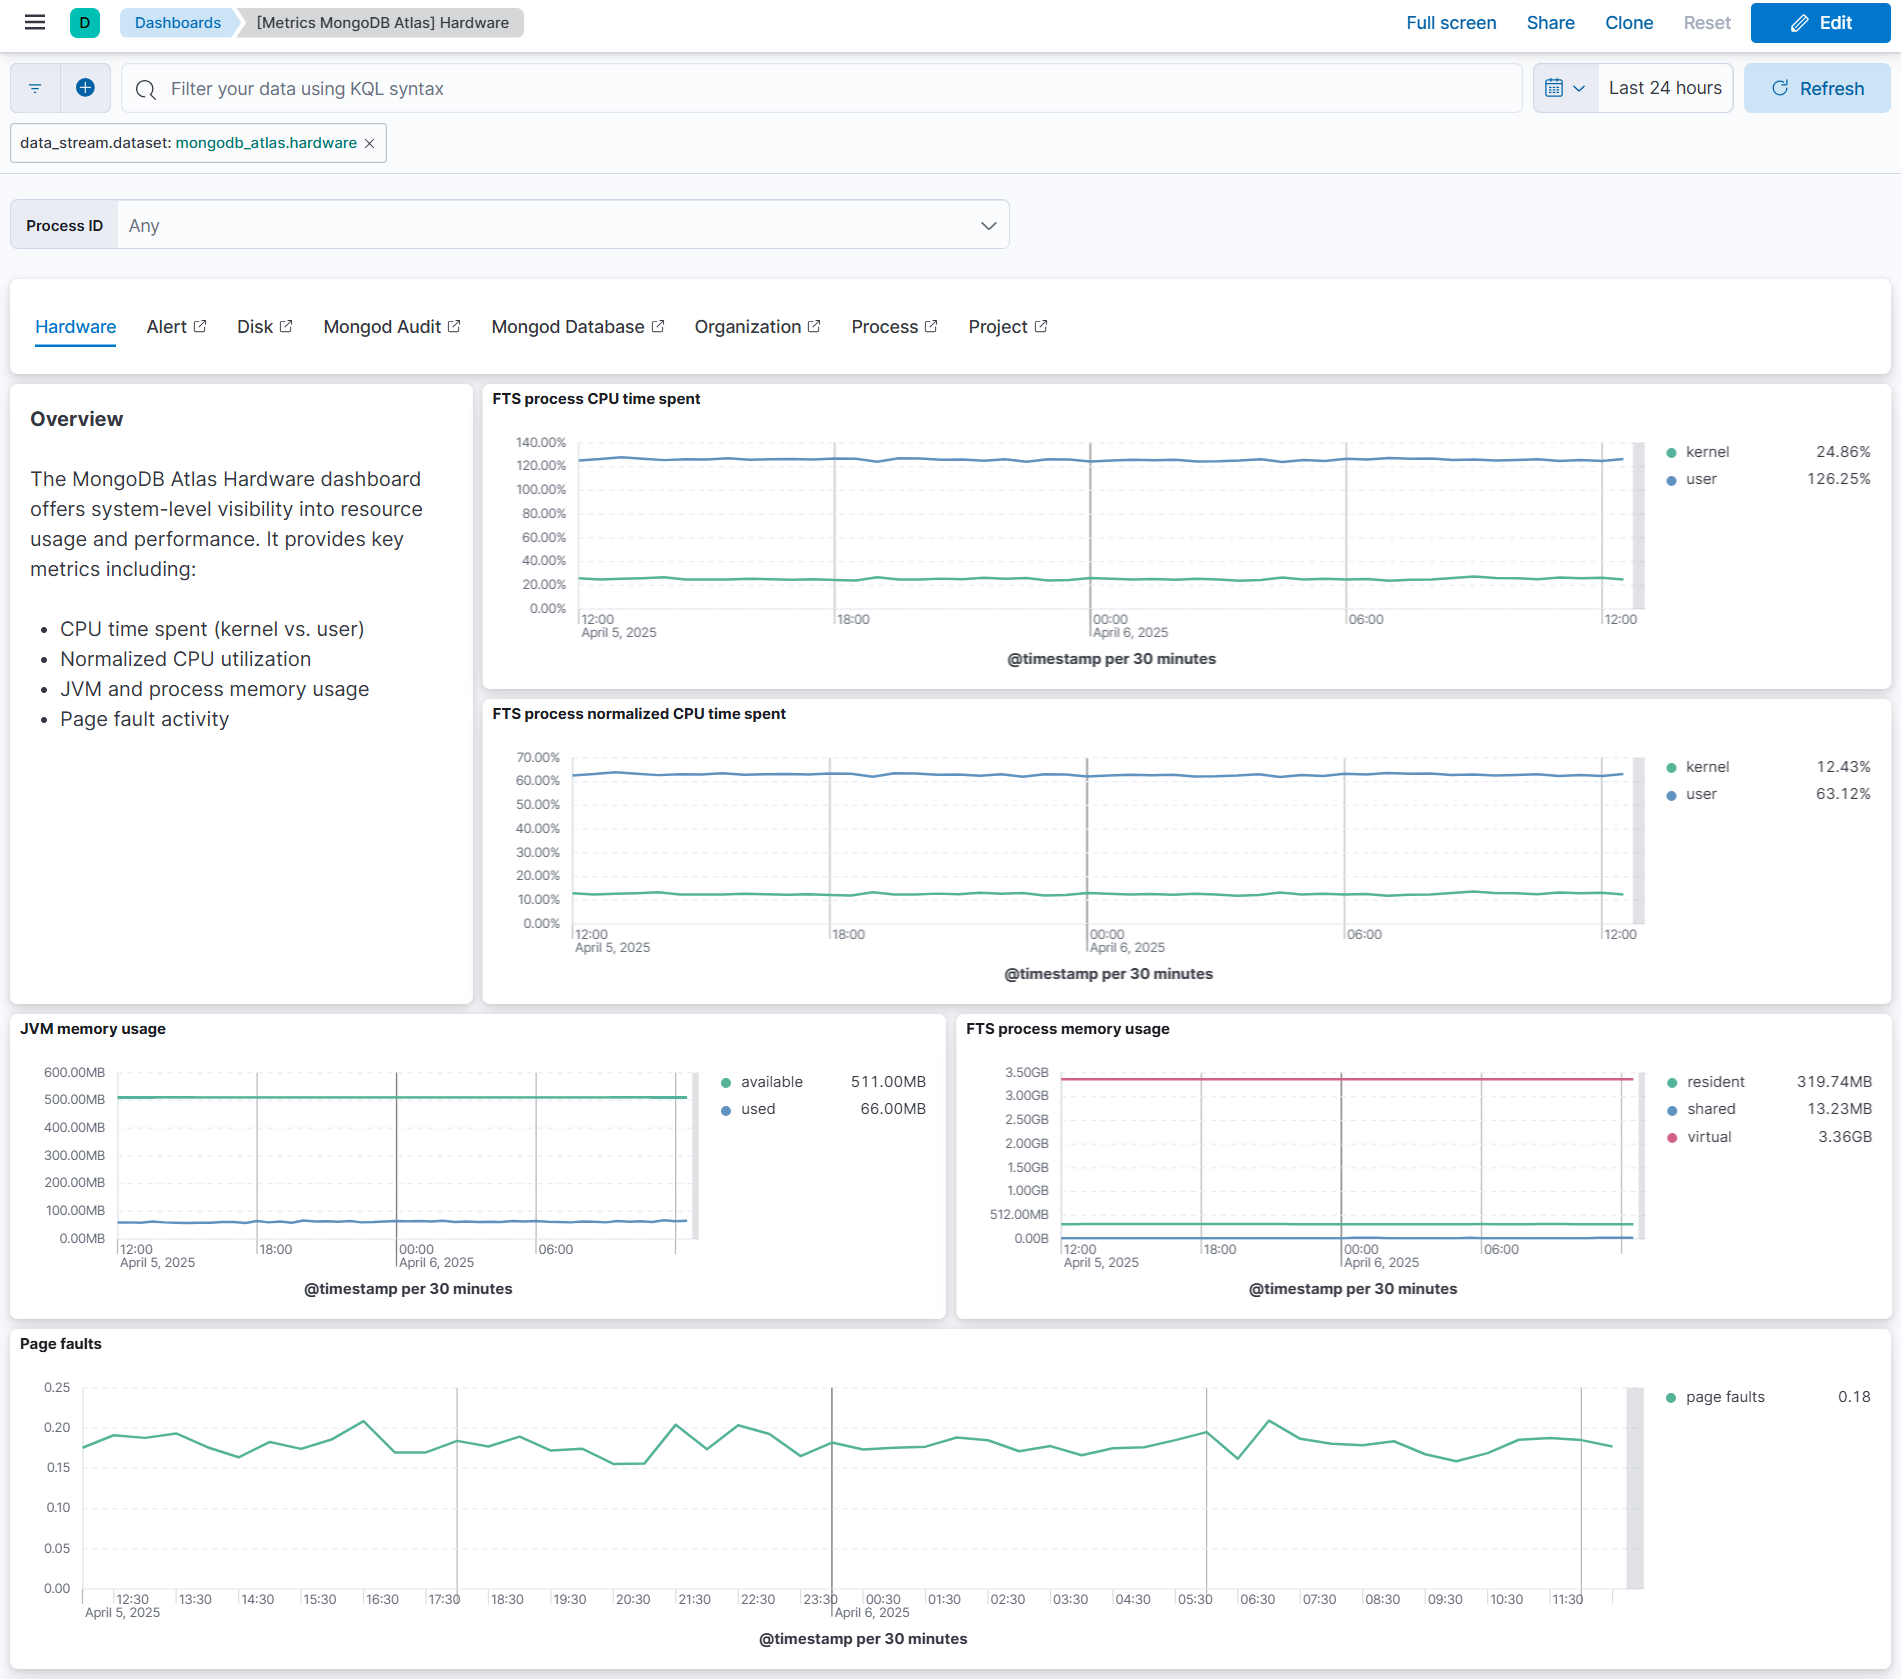This screenshot has width=1901, height=1679.
Task: Click the D space avatar icon
Action: tap(85, 22)
